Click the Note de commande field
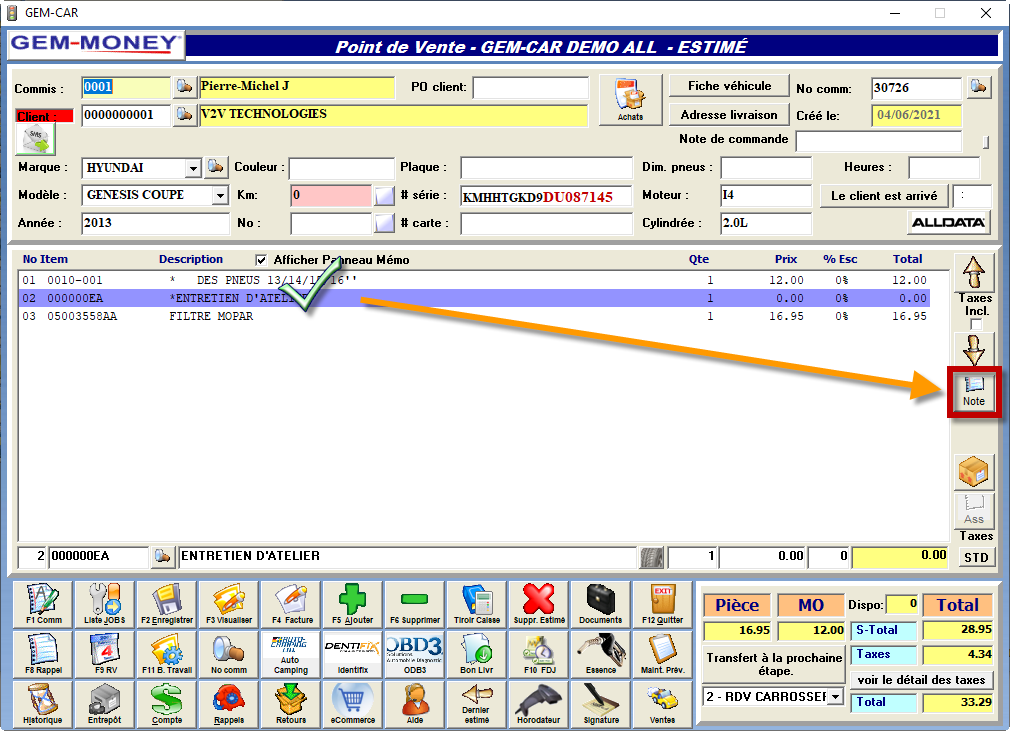The image size is (1010, 731). 879,140
